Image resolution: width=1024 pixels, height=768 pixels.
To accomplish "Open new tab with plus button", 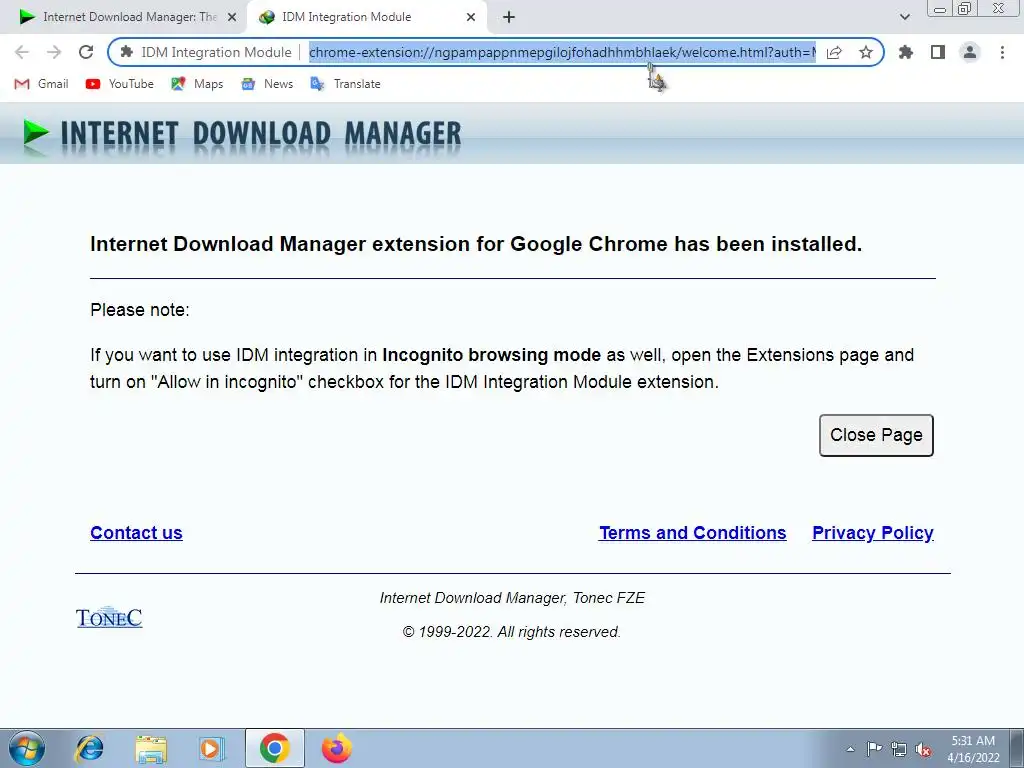I will pyautogui.click(x=509, y=17).
